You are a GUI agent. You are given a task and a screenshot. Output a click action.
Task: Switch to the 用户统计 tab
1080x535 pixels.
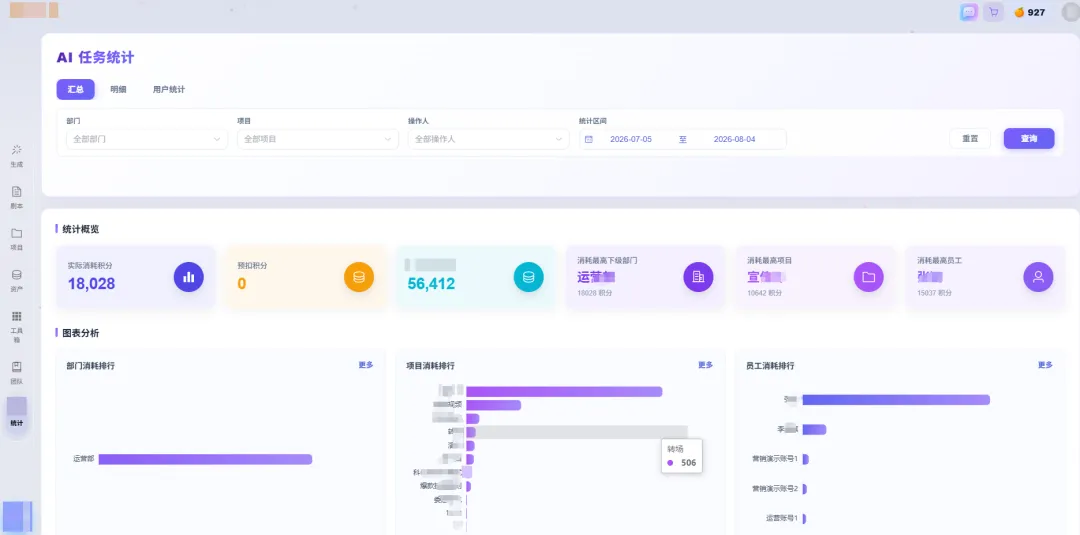tap(169, 90)
